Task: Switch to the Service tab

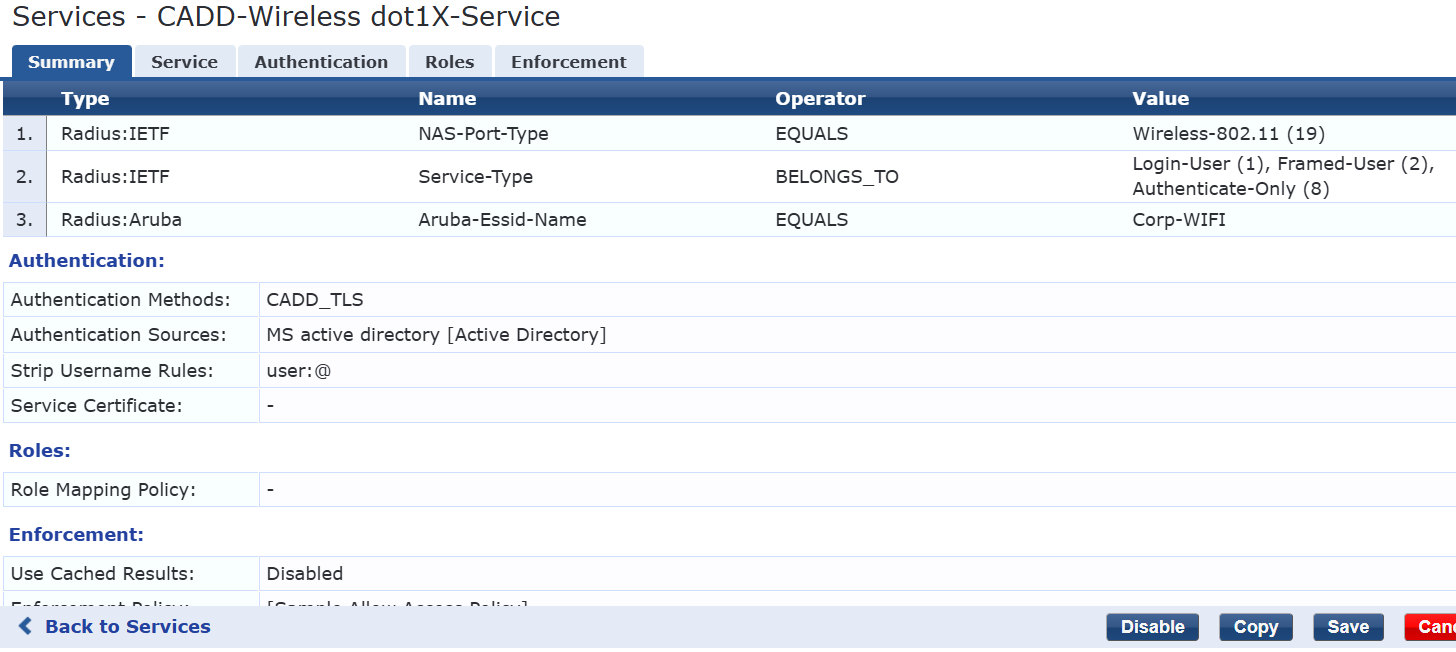Action: point(184,61)
